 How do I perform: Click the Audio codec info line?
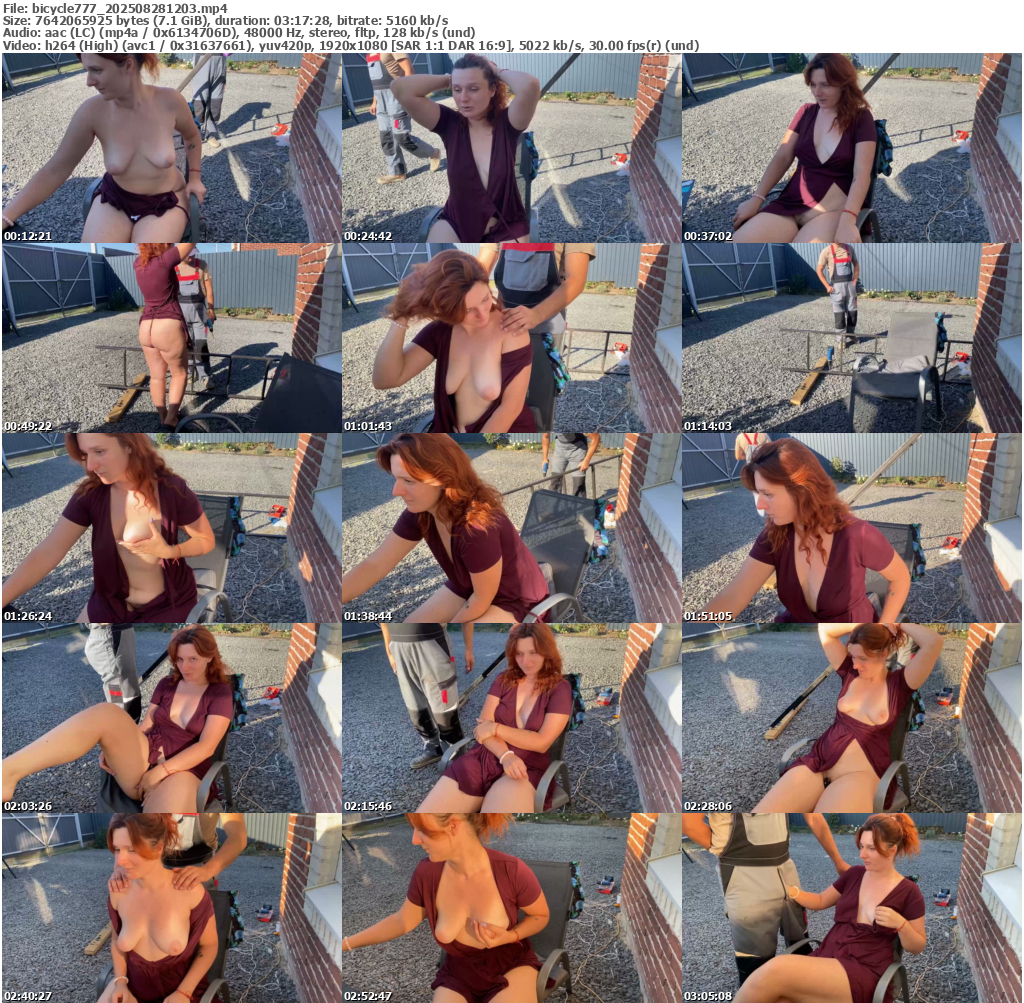tap(239, 32)
